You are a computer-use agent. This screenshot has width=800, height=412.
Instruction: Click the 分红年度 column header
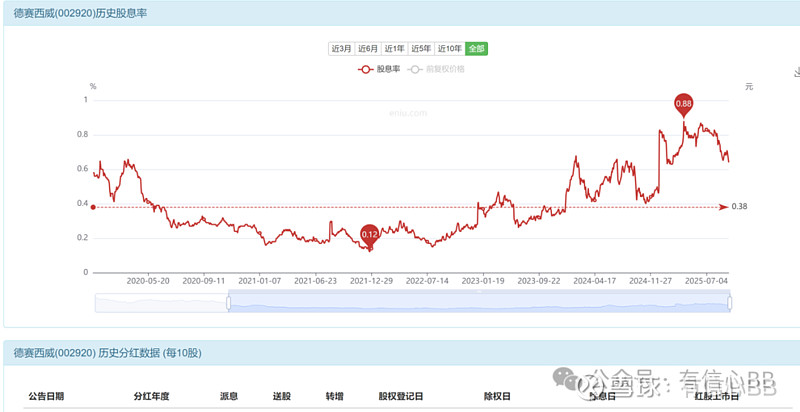pyautogui.click(x=151, y=396)
